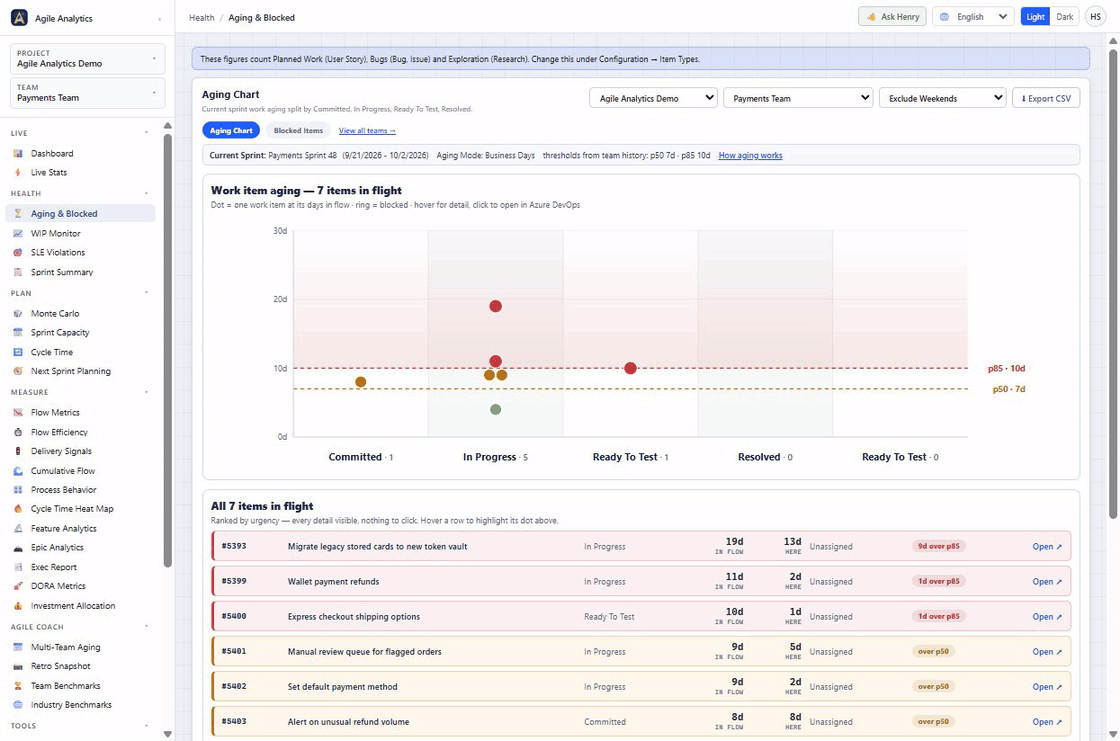Open the English language dropdown
This screenshot has height=741, width=1120.
pyautogui.click(x=973, y=17)
